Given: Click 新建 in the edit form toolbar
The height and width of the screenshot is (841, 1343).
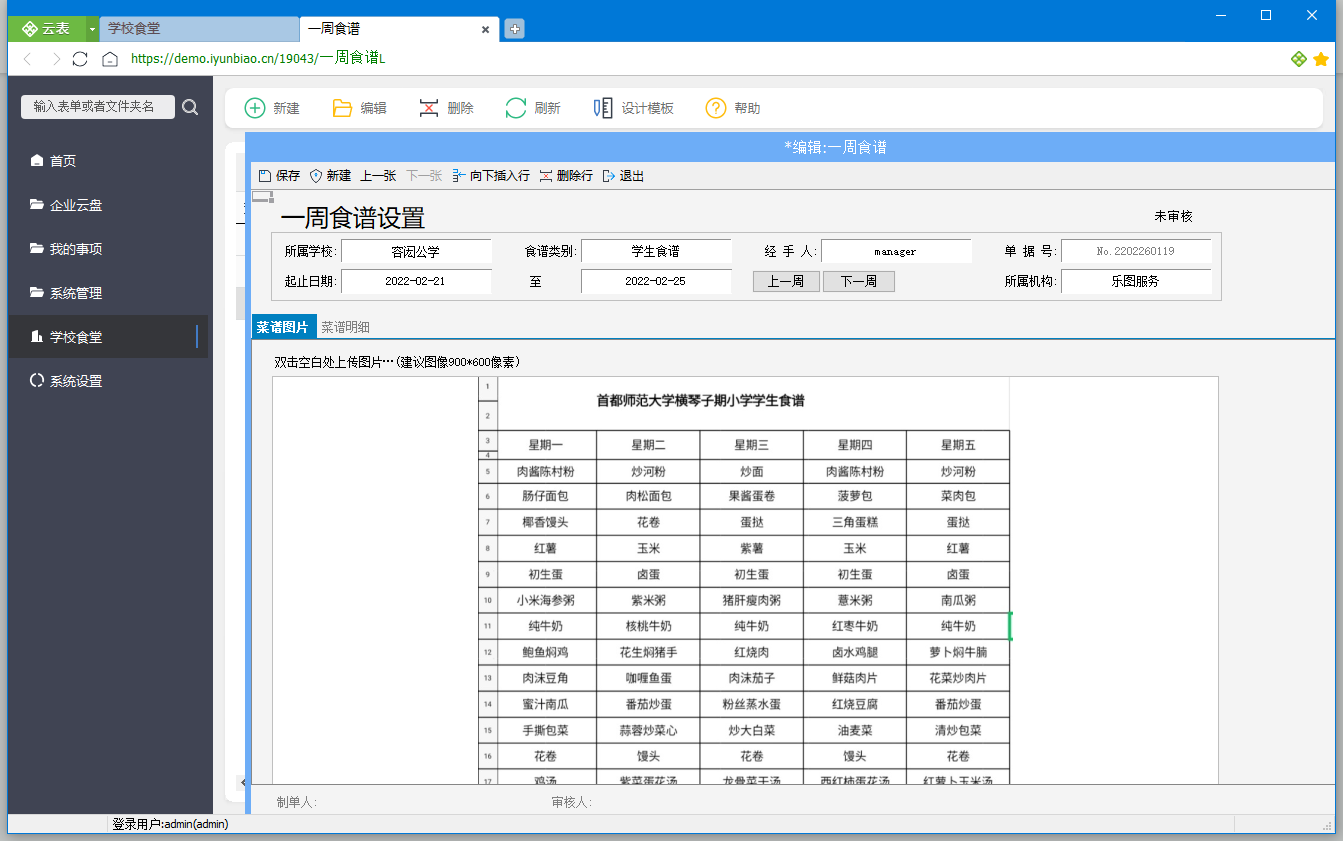Looking at the screenshot, I should click(x=330, y=175).
